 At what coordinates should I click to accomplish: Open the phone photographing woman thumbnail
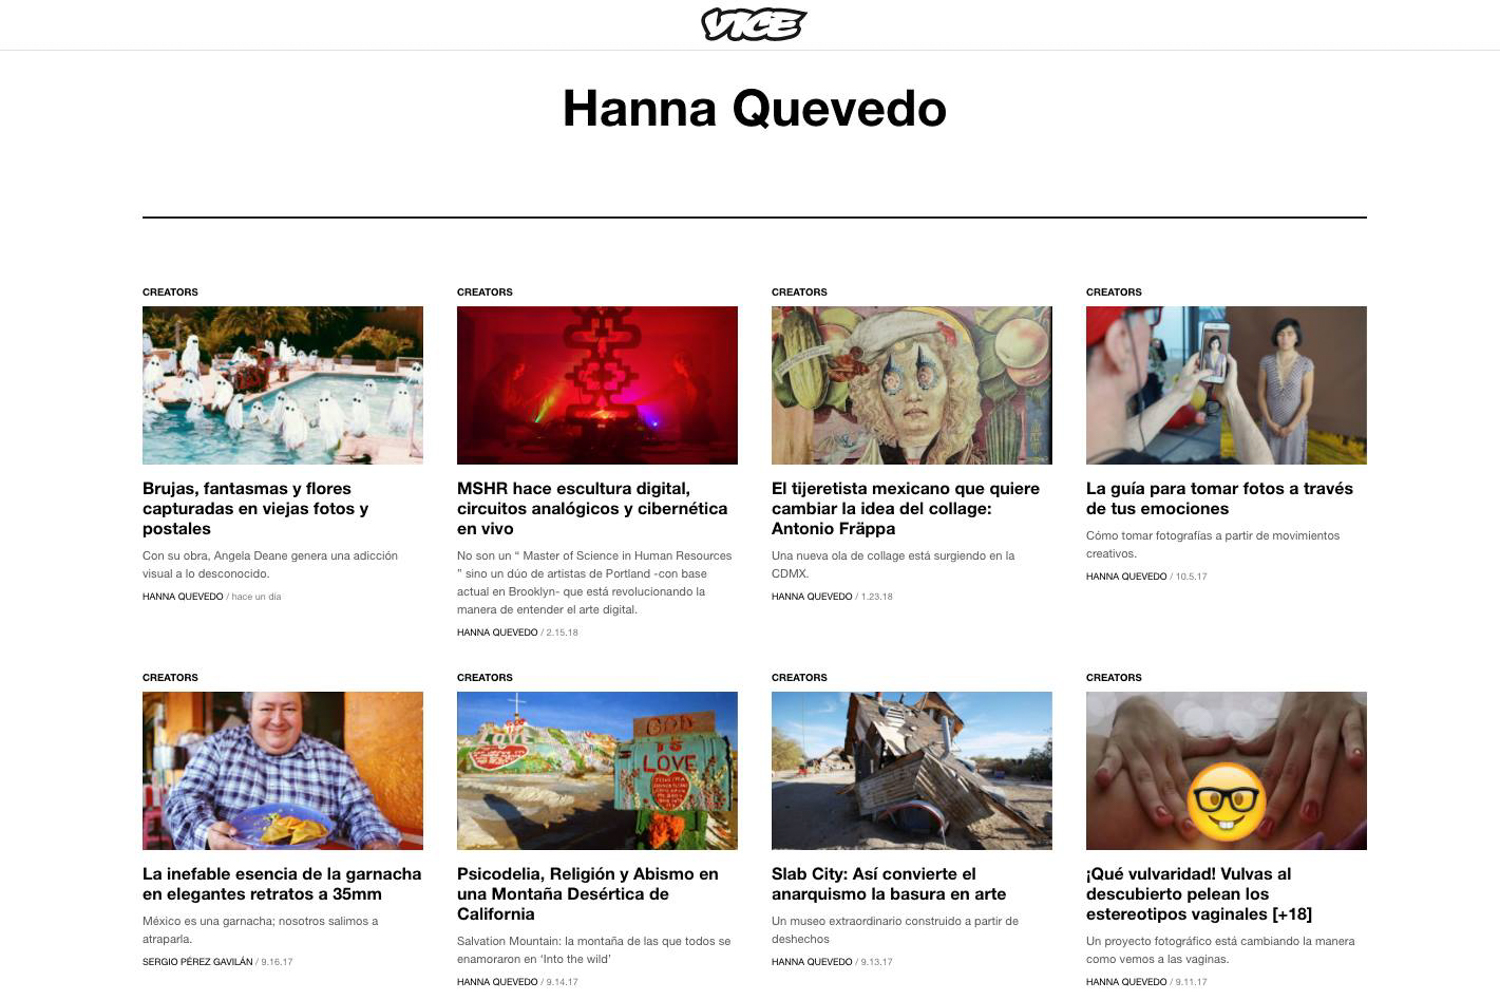[1226, 385]
